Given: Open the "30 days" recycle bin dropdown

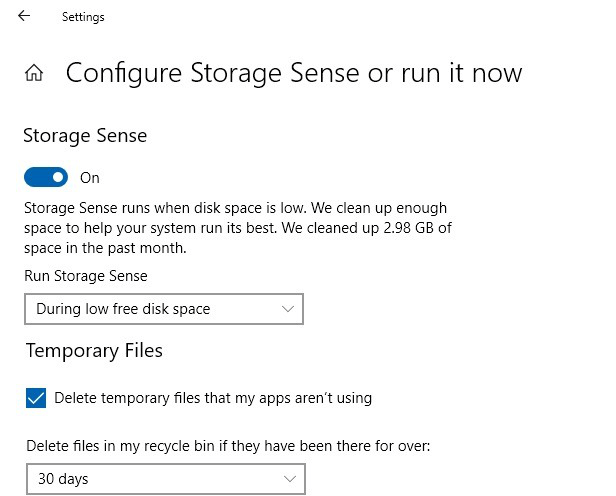Looking at the screenshot, I should click(x=163, y=478).
